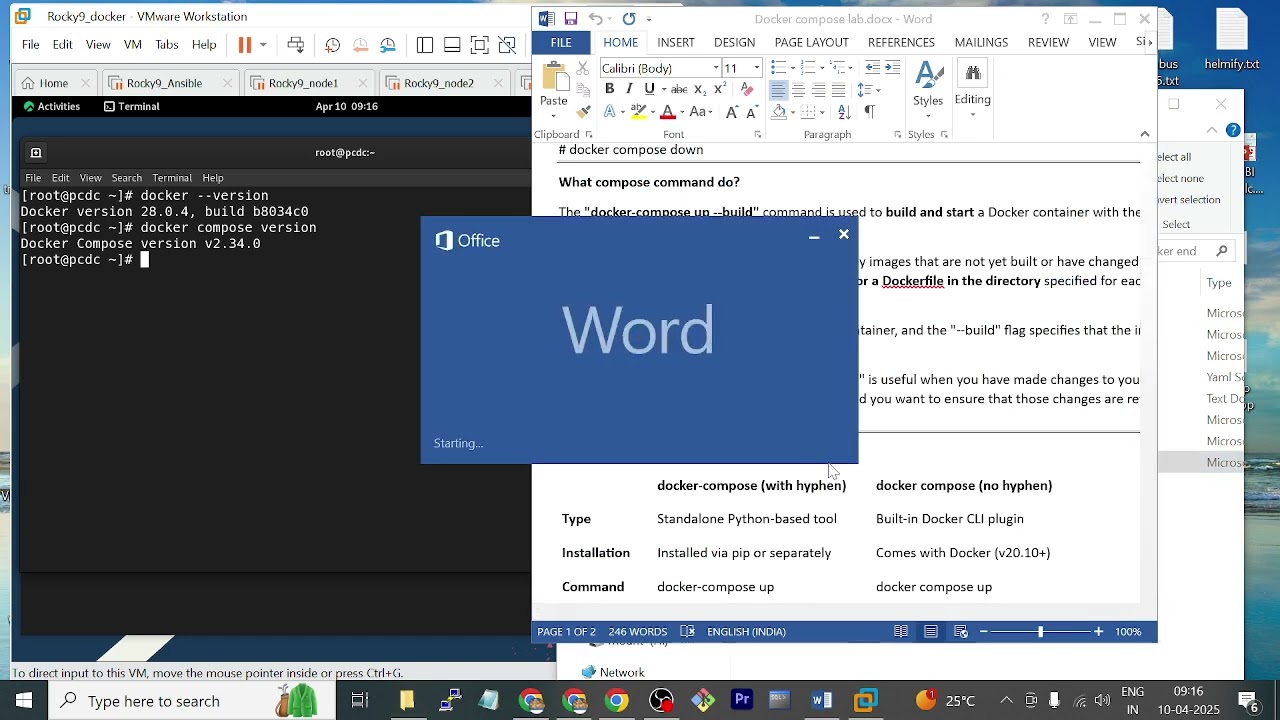Click the 100% zoom level button
This screenshot has width=1280, height=720.
(x=1128, y=632)
